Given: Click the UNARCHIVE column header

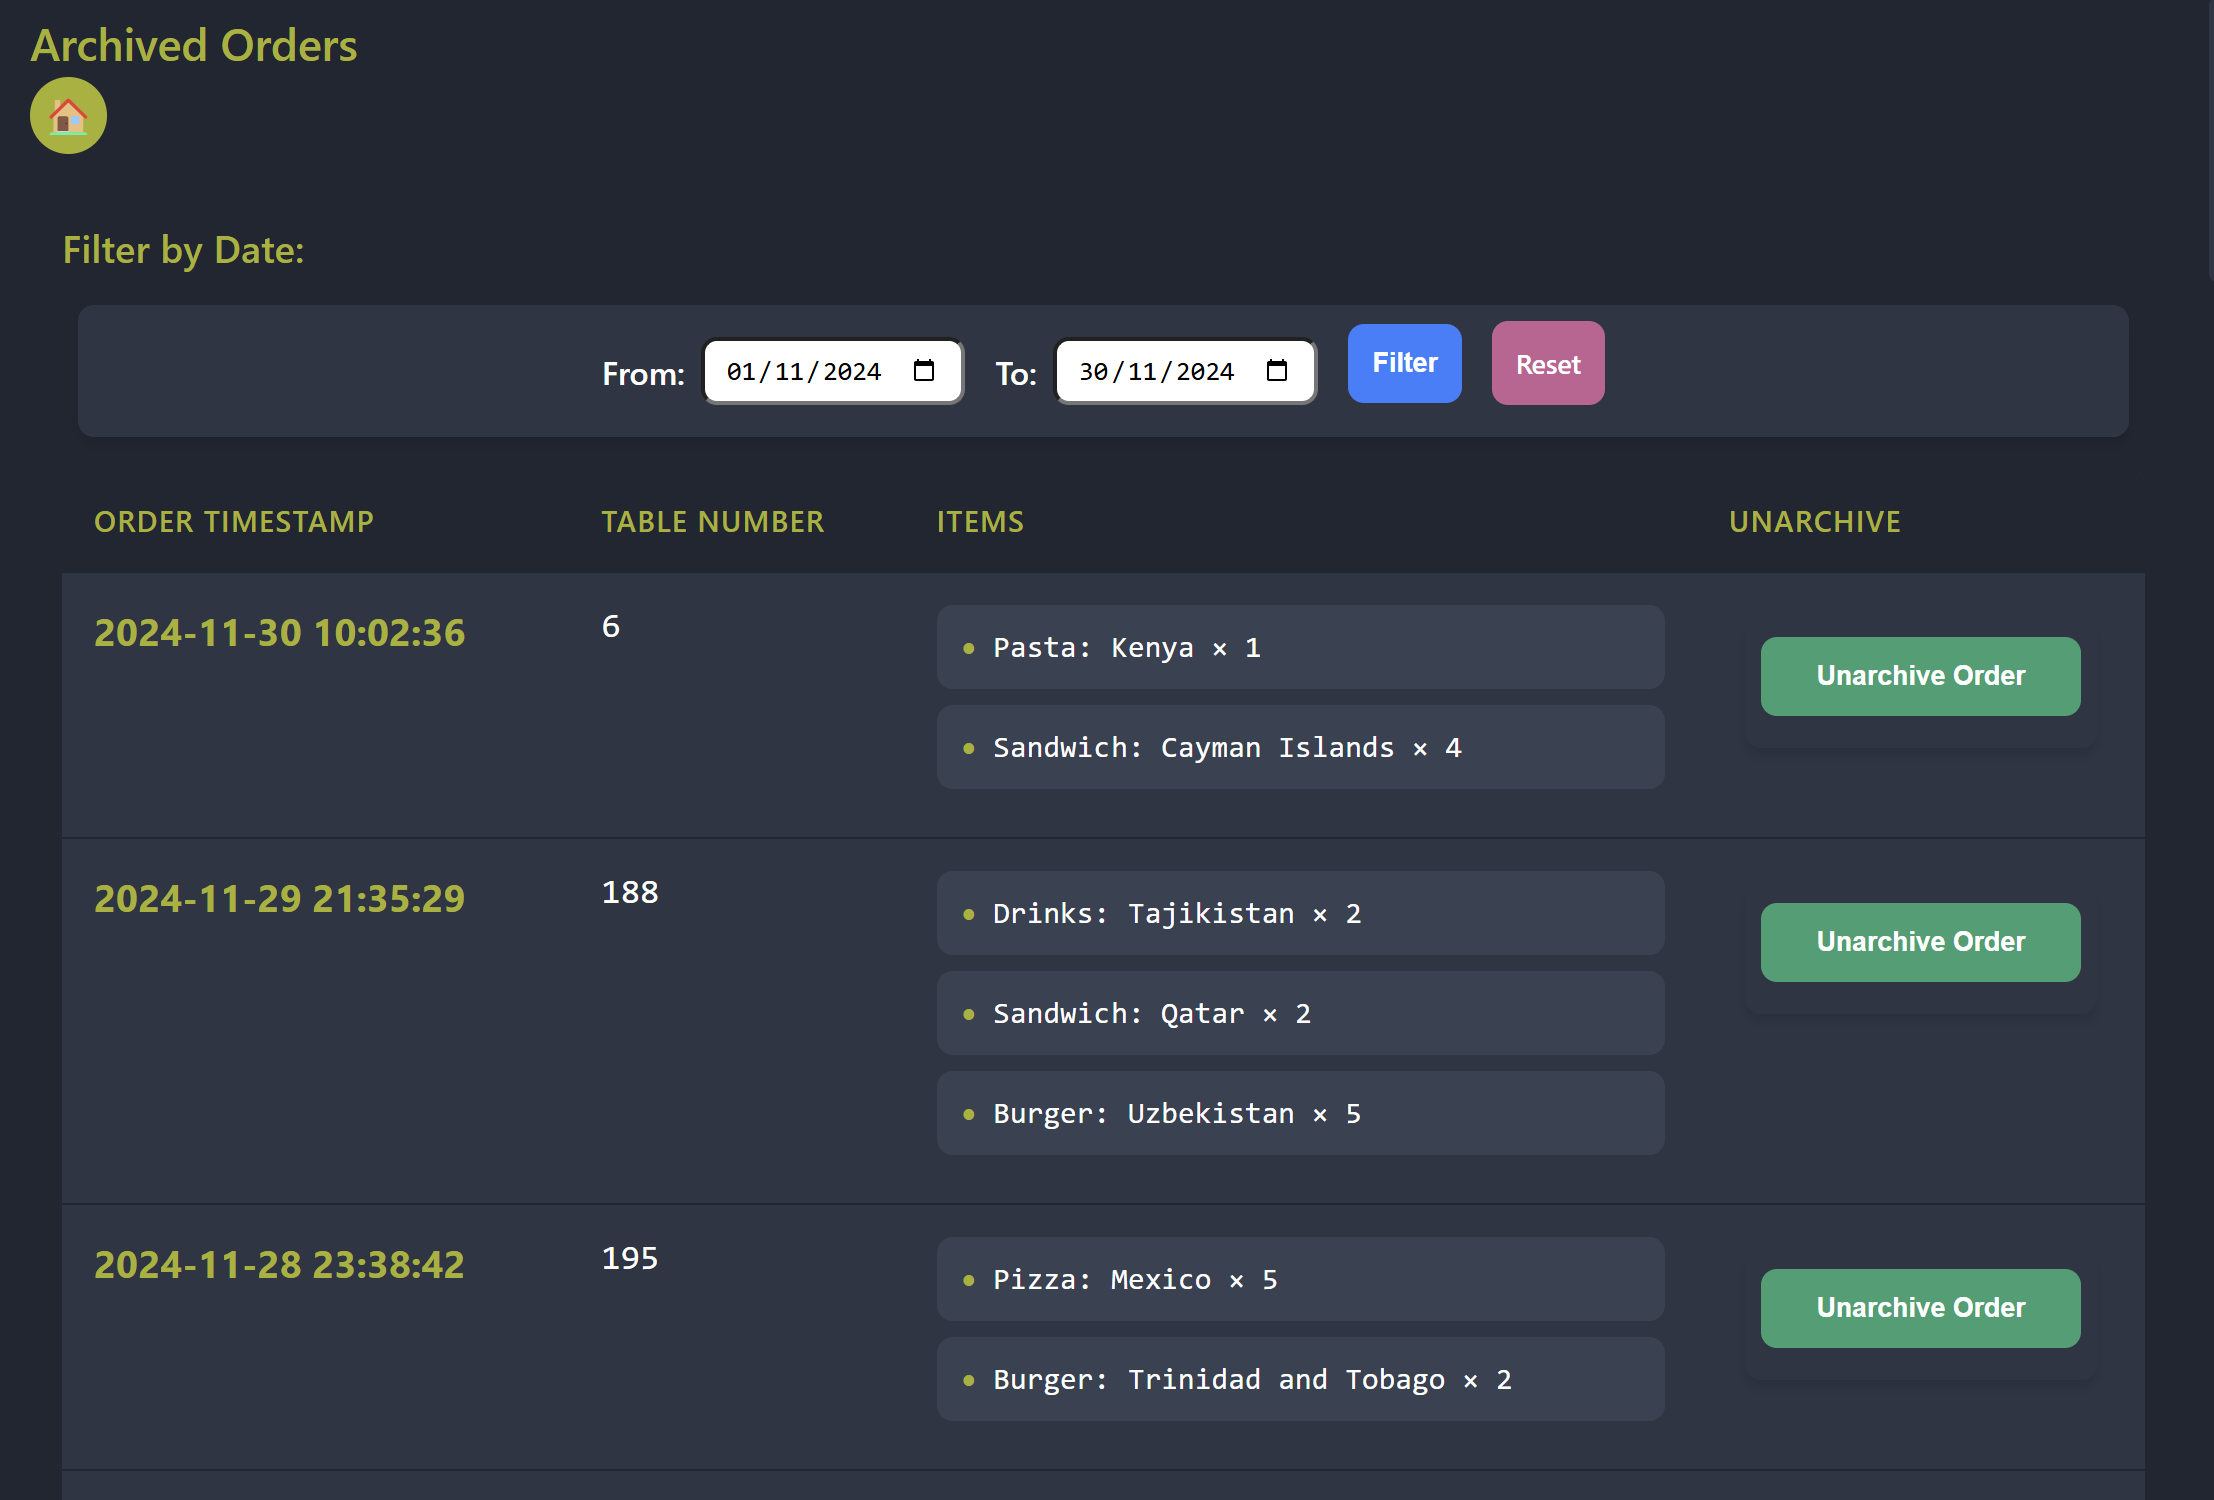Looking at the screenshot, I should click(1814, 521).
